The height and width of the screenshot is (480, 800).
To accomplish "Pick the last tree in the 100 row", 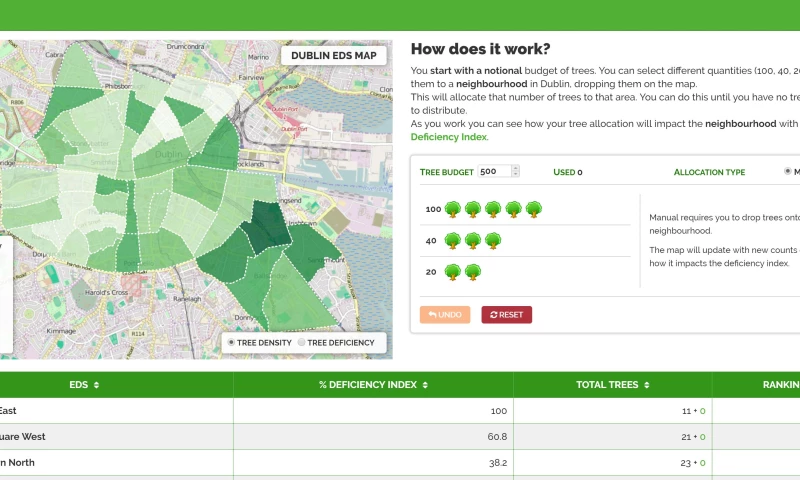I will click(534, 210).
